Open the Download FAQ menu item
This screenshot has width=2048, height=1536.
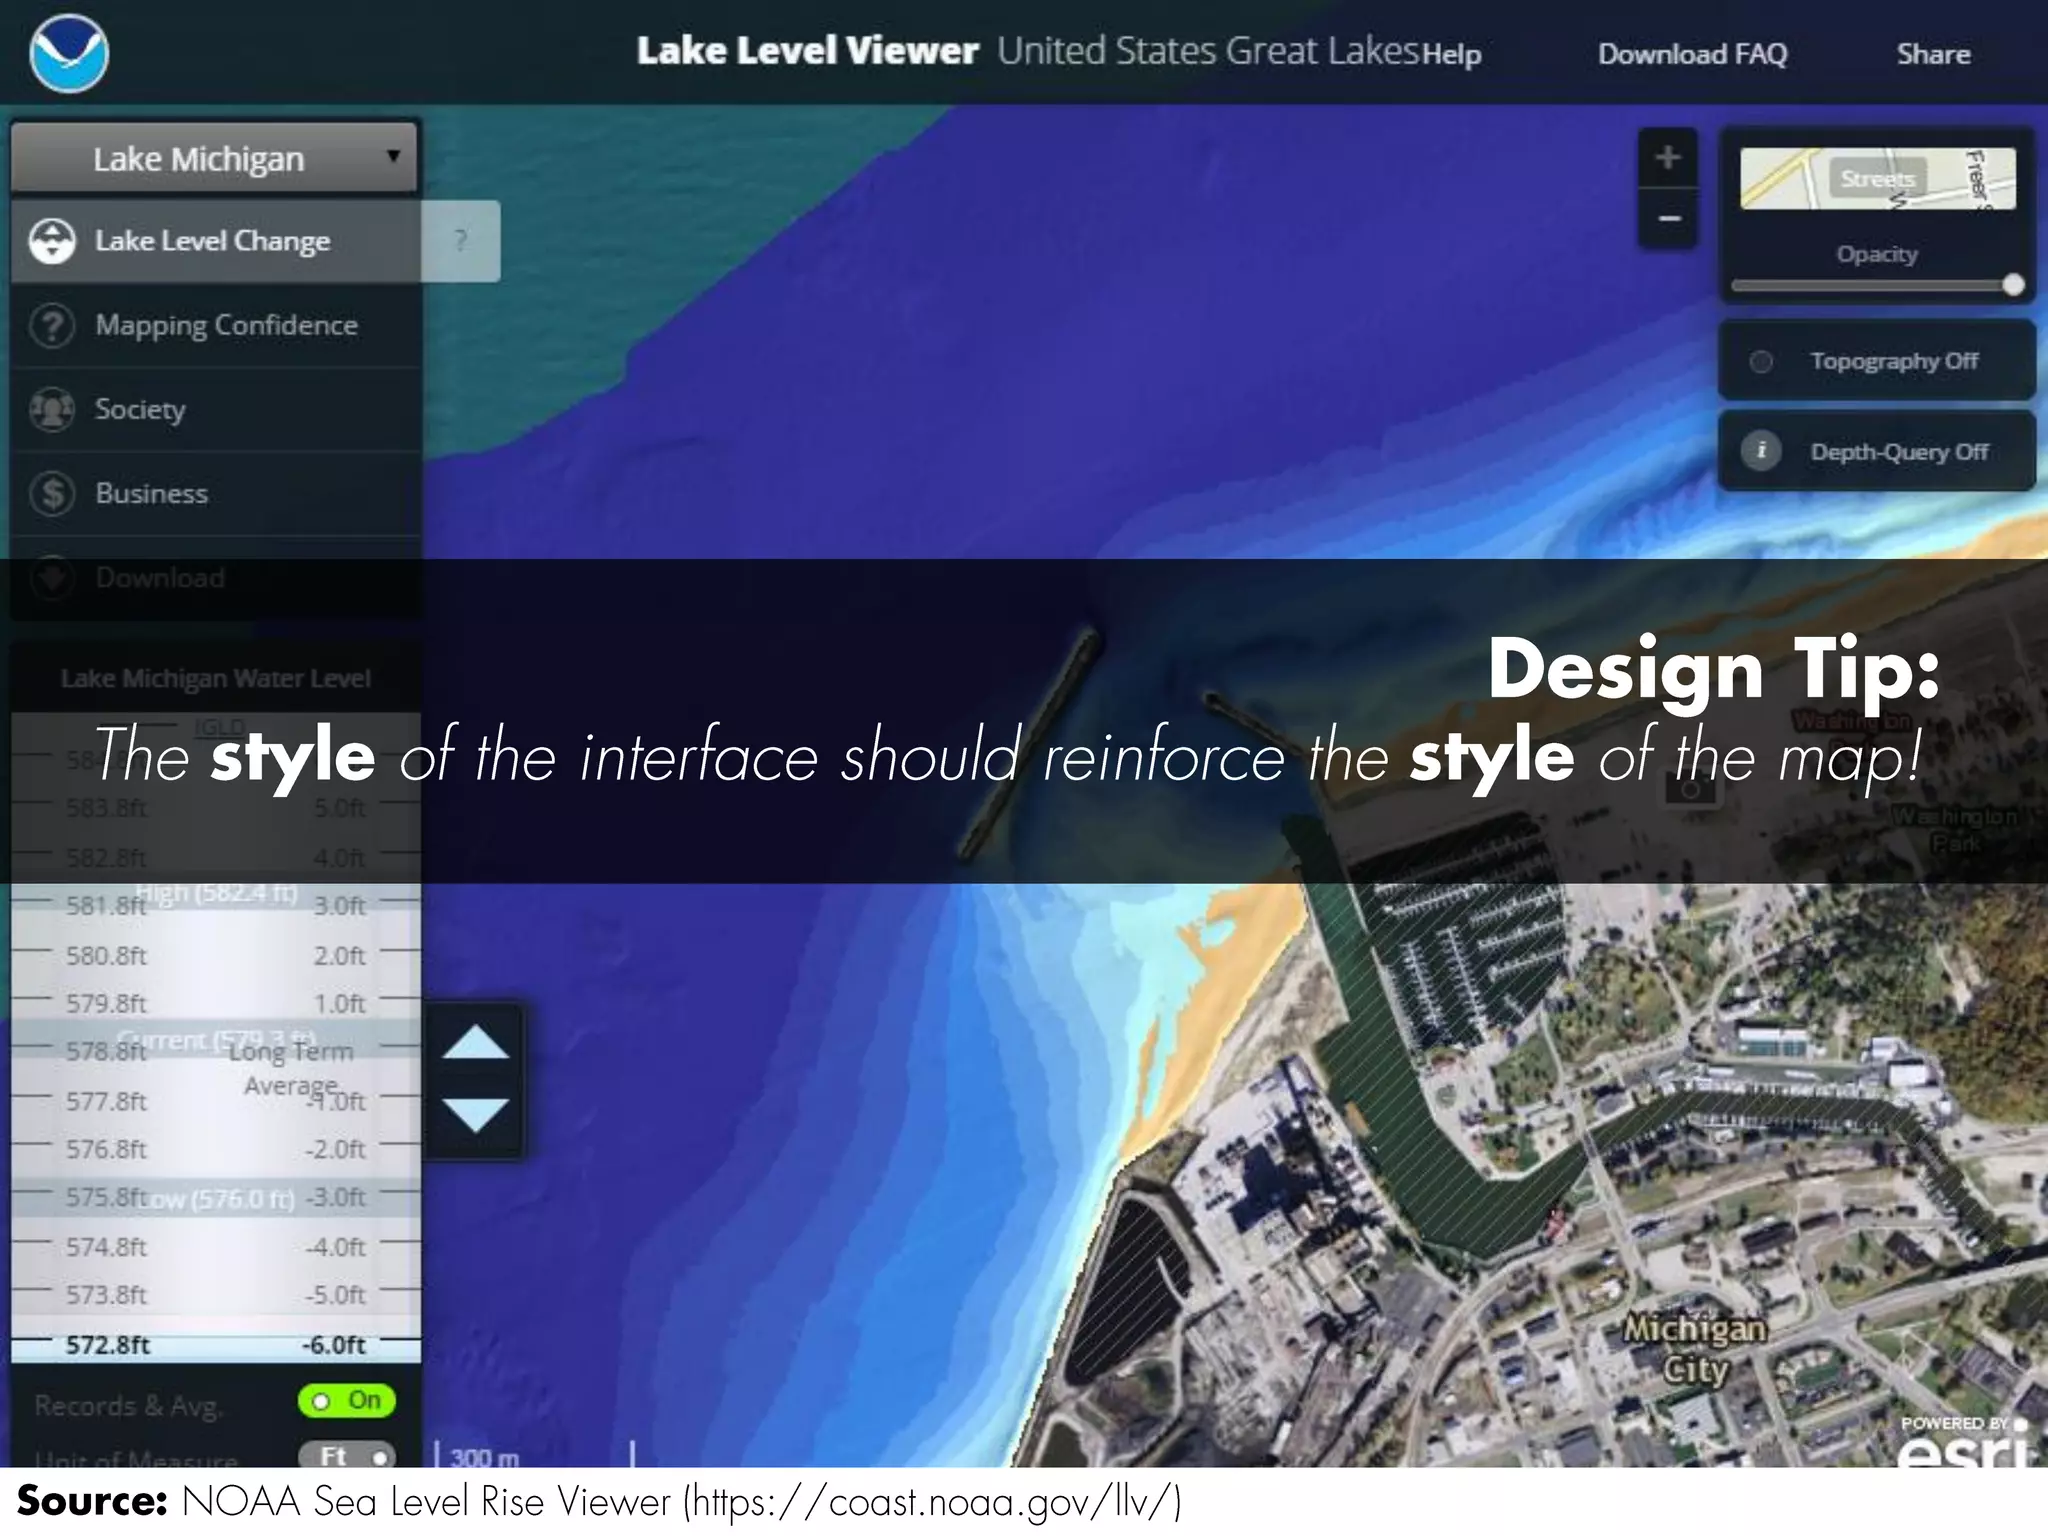[1692, 54]
